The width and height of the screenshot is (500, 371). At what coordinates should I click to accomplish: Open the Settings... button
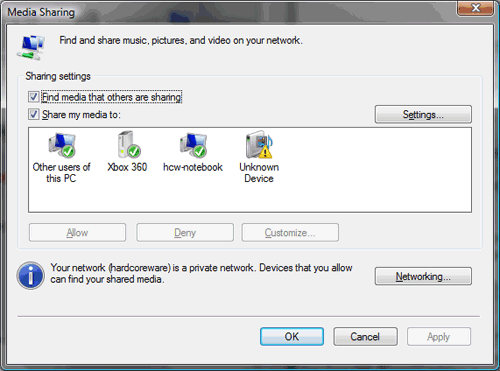coord(423,115)
